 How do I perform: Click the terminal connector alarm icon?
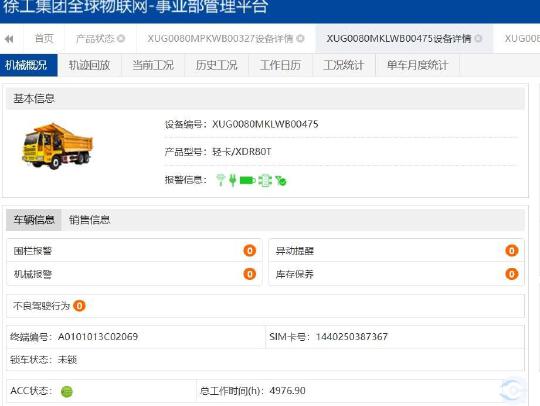(265, 180)
